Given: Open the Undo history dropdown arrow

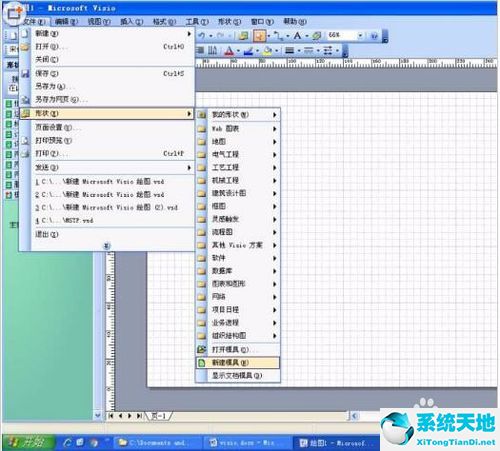Looking at the screenshot, I should click(211, 36).
